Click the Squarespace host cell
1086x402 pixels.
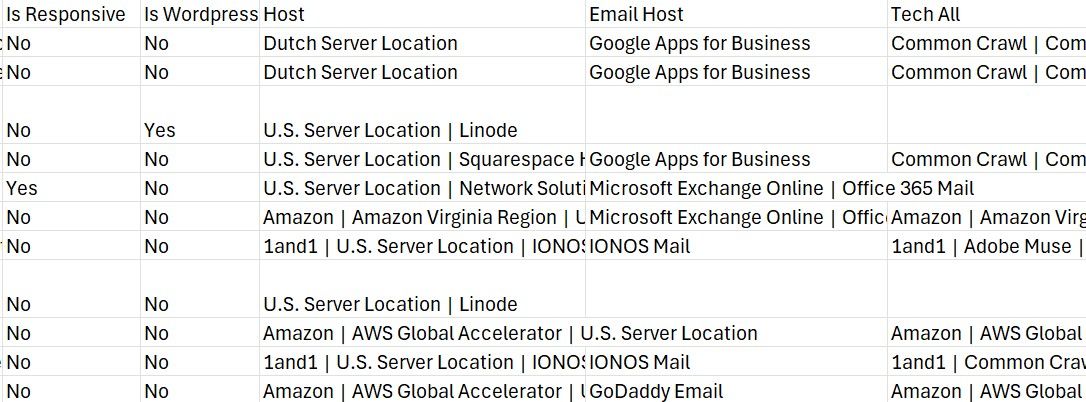pyautogui.click(x=420, y=159)
